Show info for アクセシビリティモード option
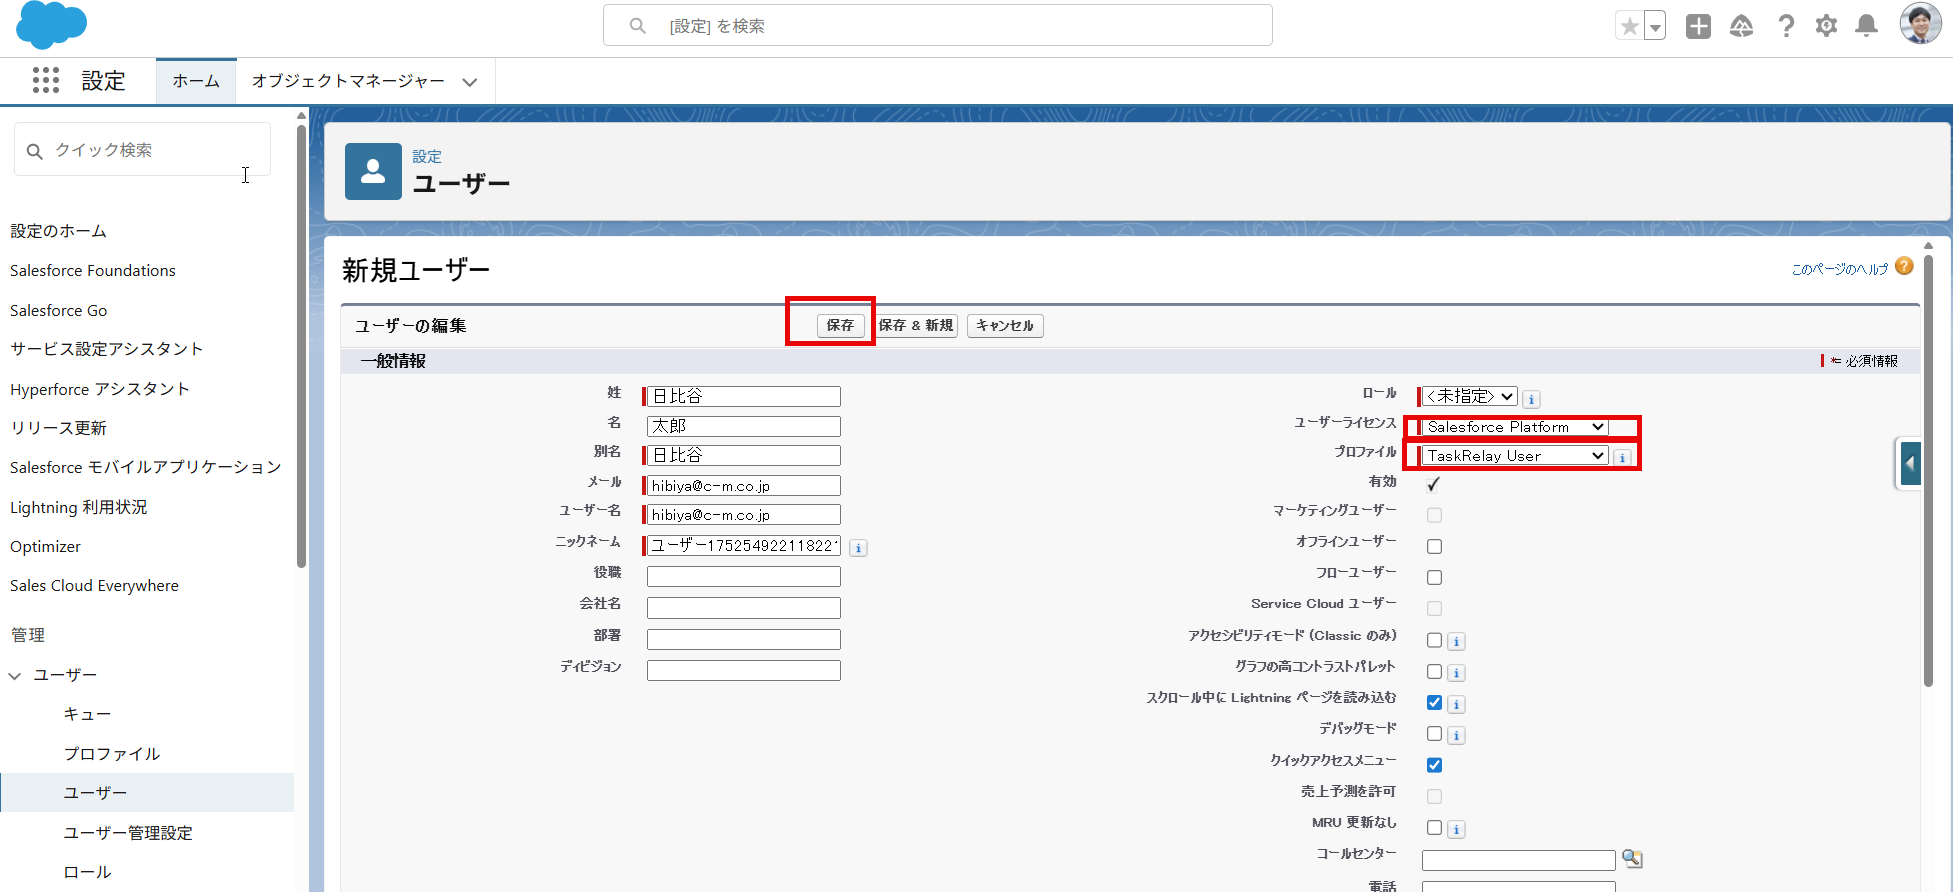The height and width of the screenshot is (892, 1953). [1456, 642]
